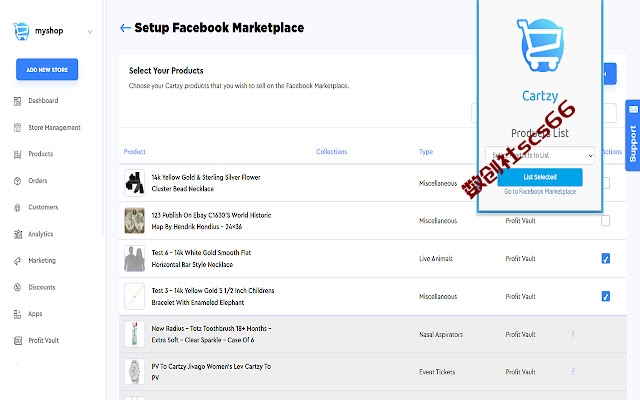Image resolution: width=640 pixels, height=400 pixels.
Task: Click the Analytics sidebar icon
Action: 18,234
